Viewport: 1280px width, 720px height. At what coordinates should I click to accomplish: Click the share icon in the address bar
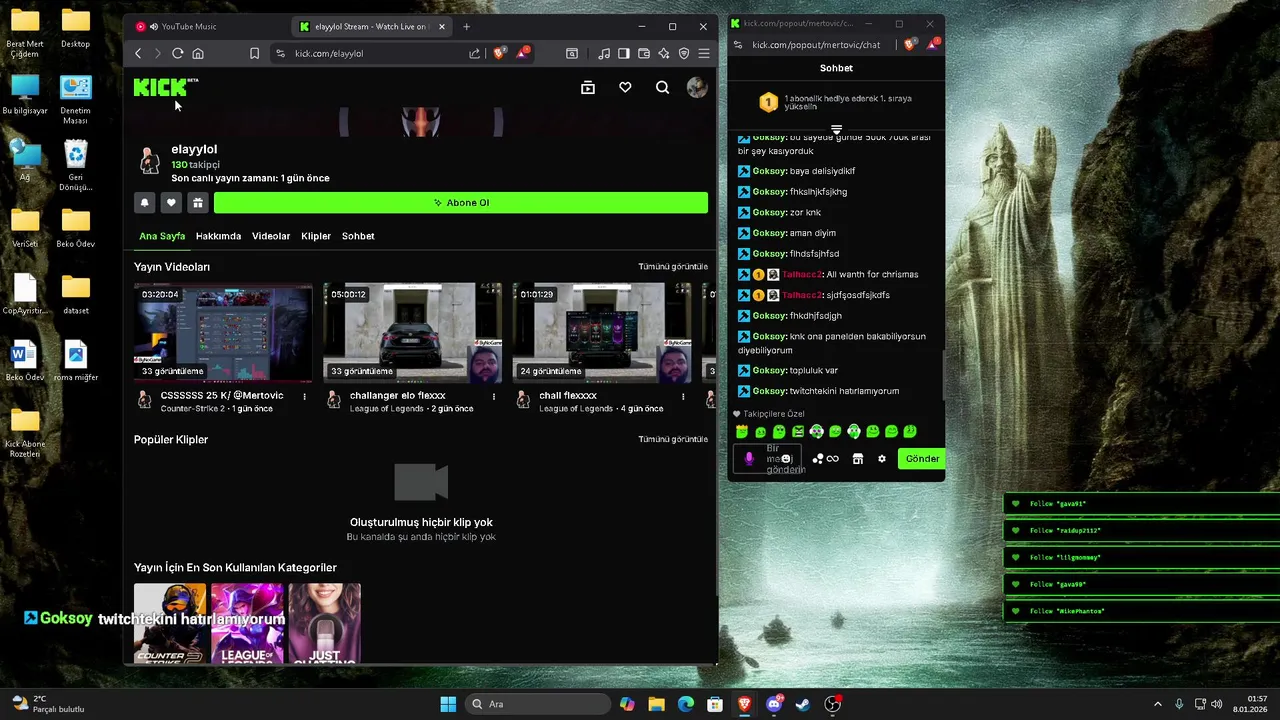(474, 53)
